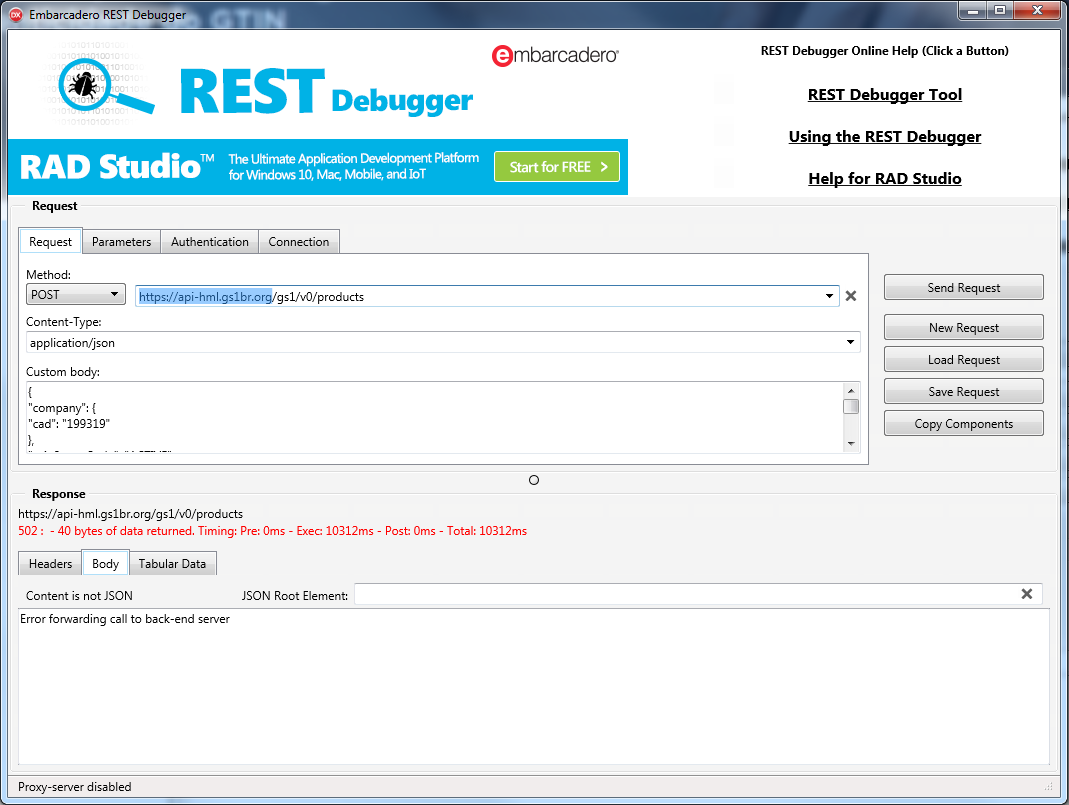Screen dimensions: 1069x805
Task: Select the Connection tab
Action: [299, 242]
